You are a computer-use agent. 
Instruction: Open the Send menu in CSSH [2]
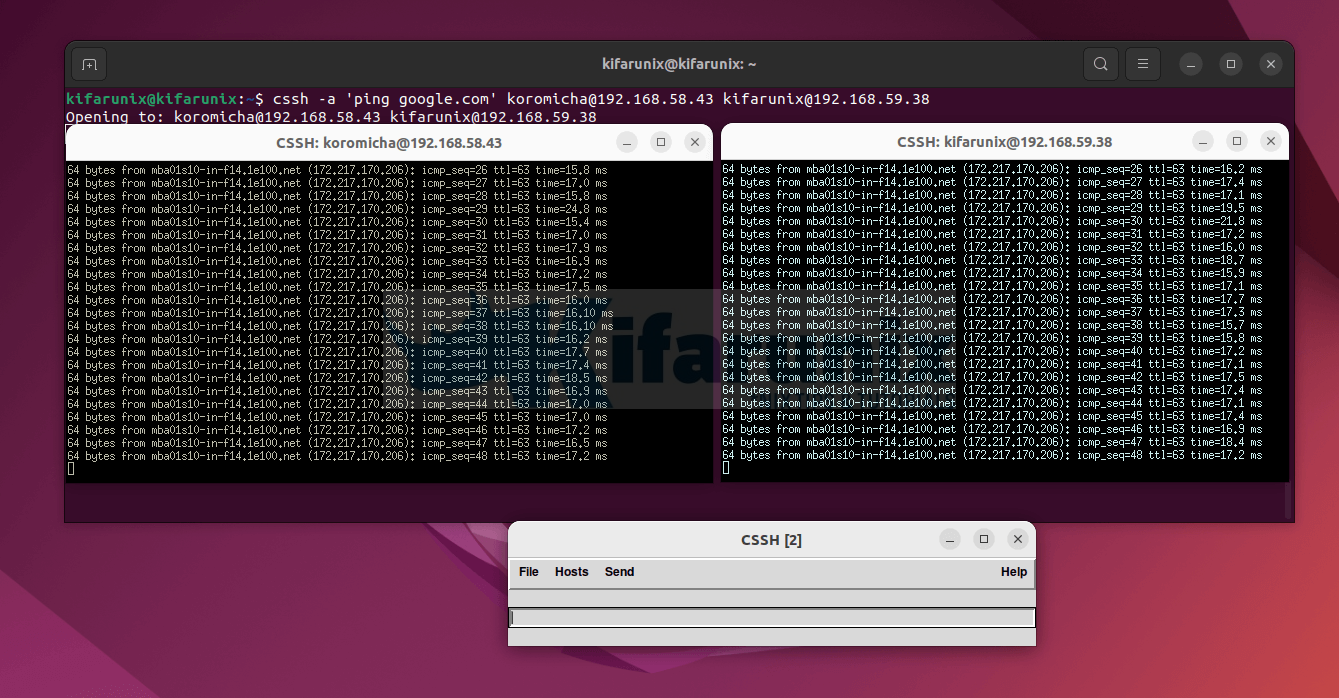[620, 572]
